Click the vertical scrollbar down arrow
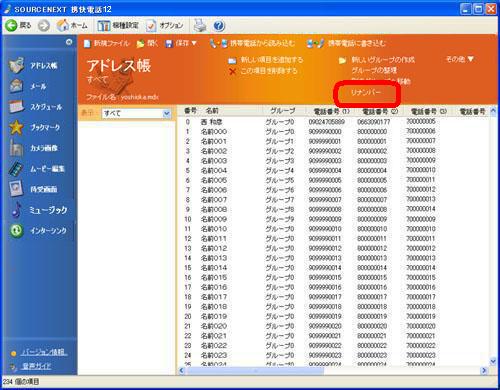The image size is (500, 390). (x=493, y=361)
